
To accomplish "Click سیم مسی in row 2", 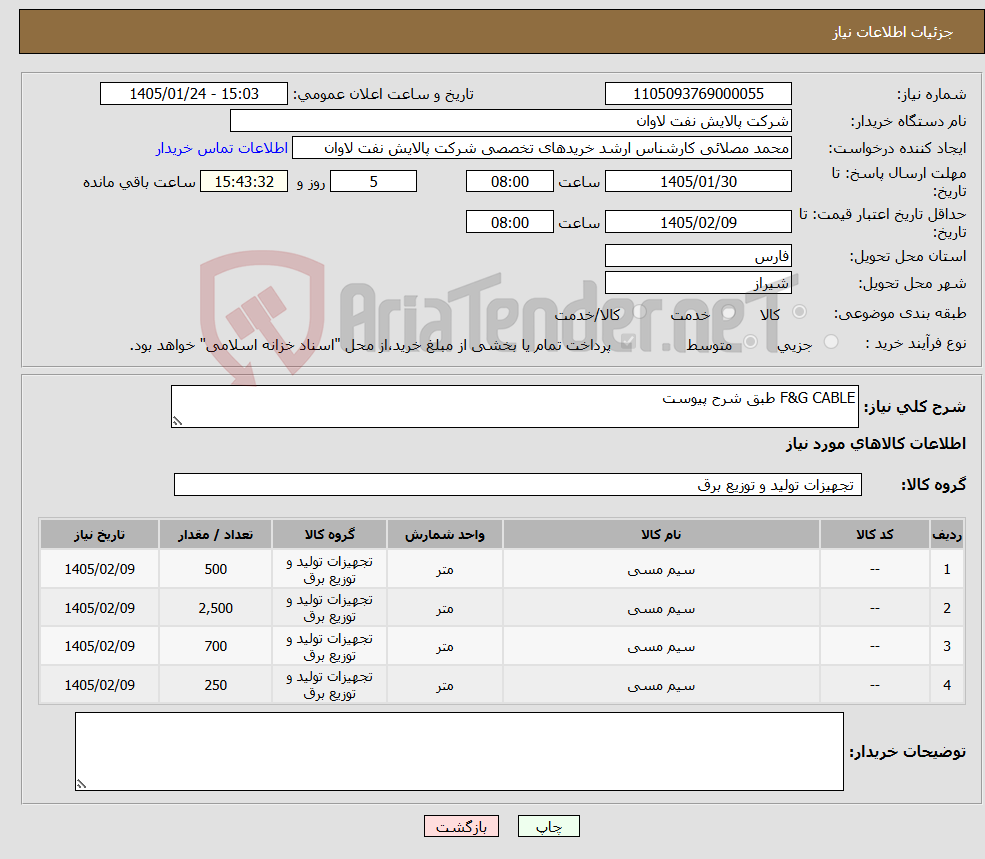I will (x=661, y=609).
